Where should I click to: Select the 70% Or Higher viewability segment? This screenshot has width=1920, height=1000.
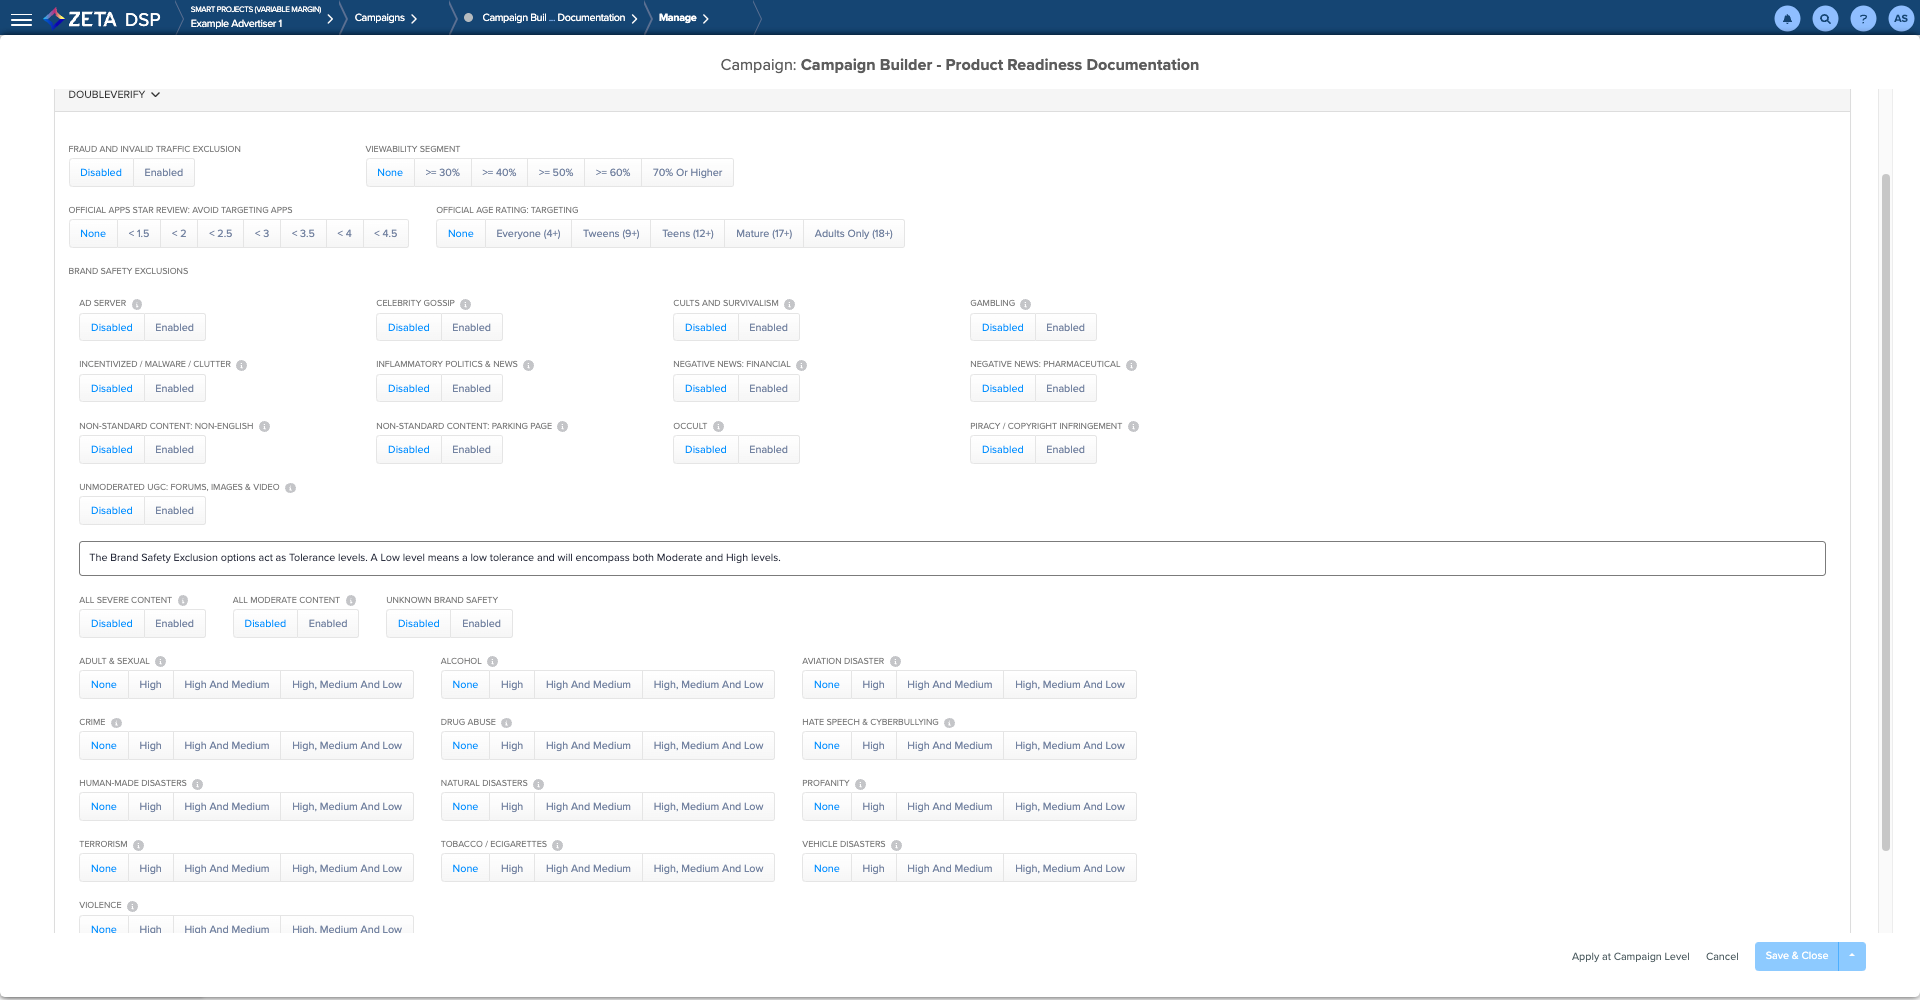tap(687, 173)
